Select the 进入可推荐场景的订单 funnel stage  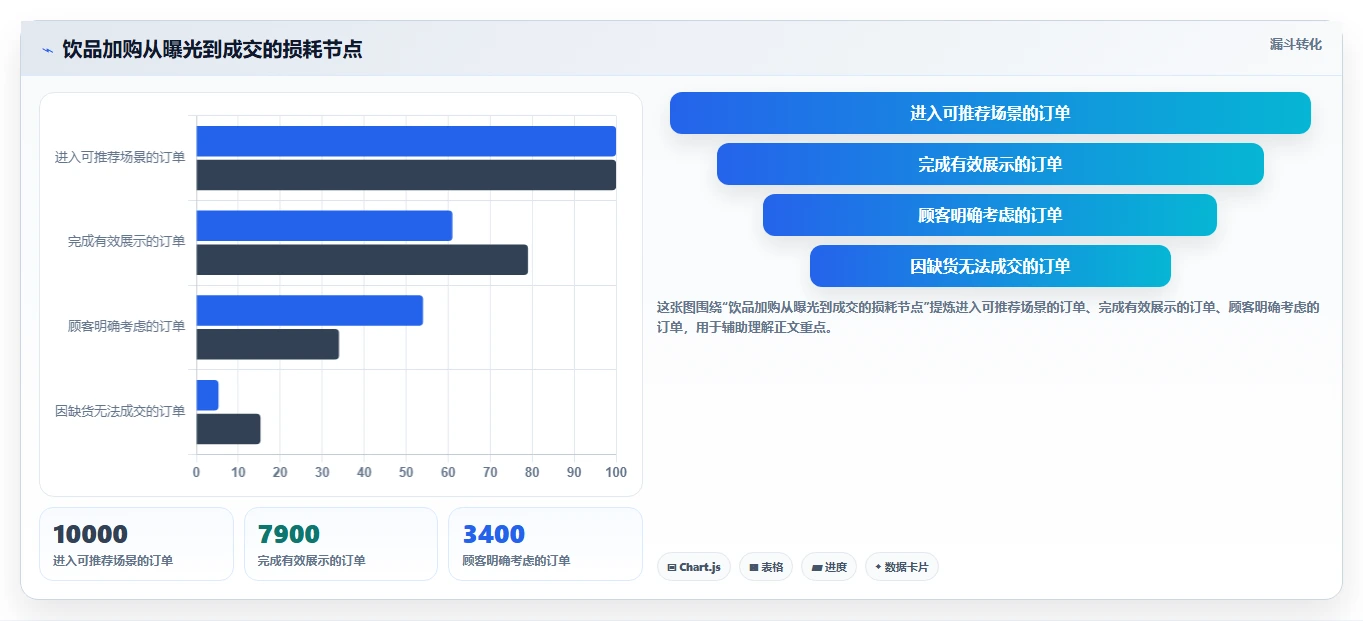pyautogui.click(x=990, y=113)
